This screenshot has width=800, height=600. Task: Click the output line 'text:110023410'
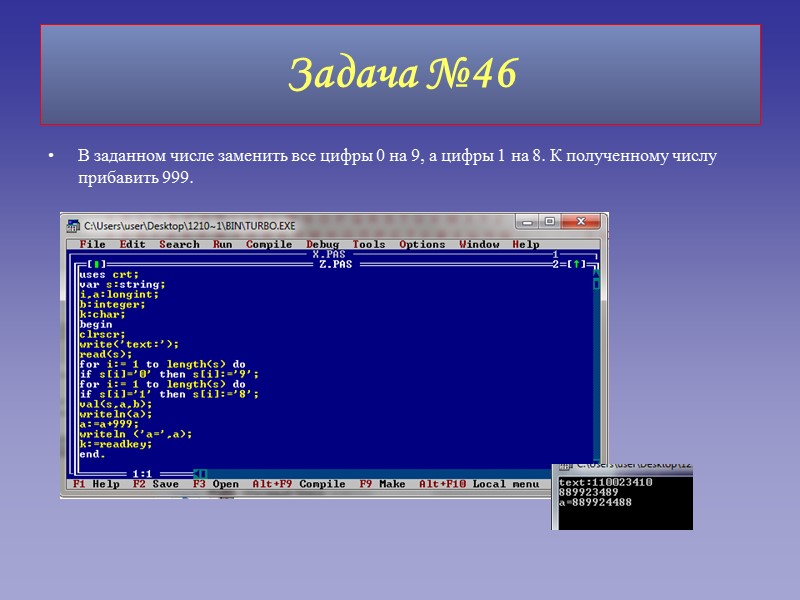606,482
